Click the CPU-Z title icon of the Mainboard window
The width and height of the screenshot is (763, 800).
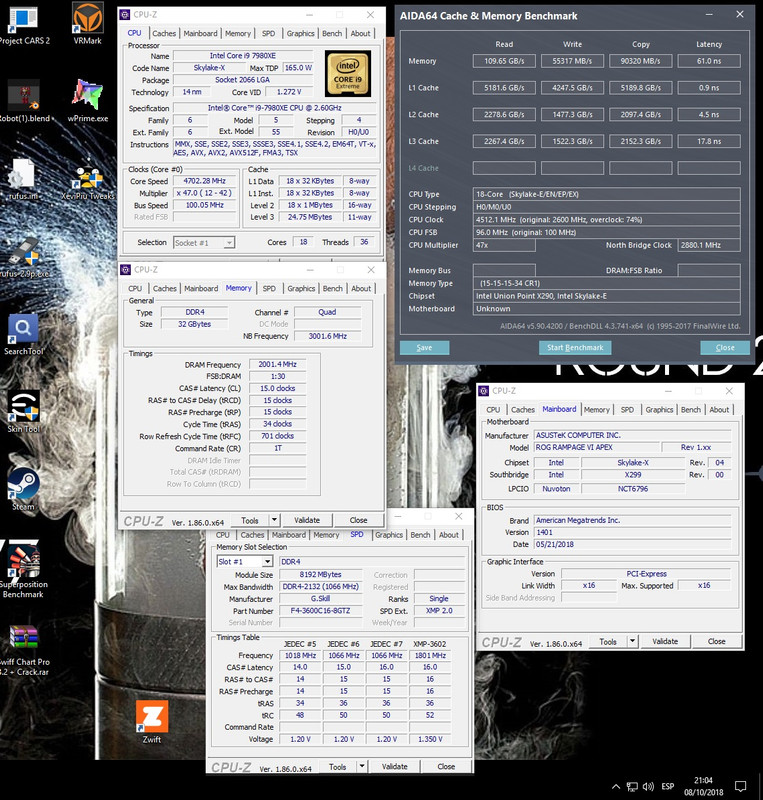(483, 391)
